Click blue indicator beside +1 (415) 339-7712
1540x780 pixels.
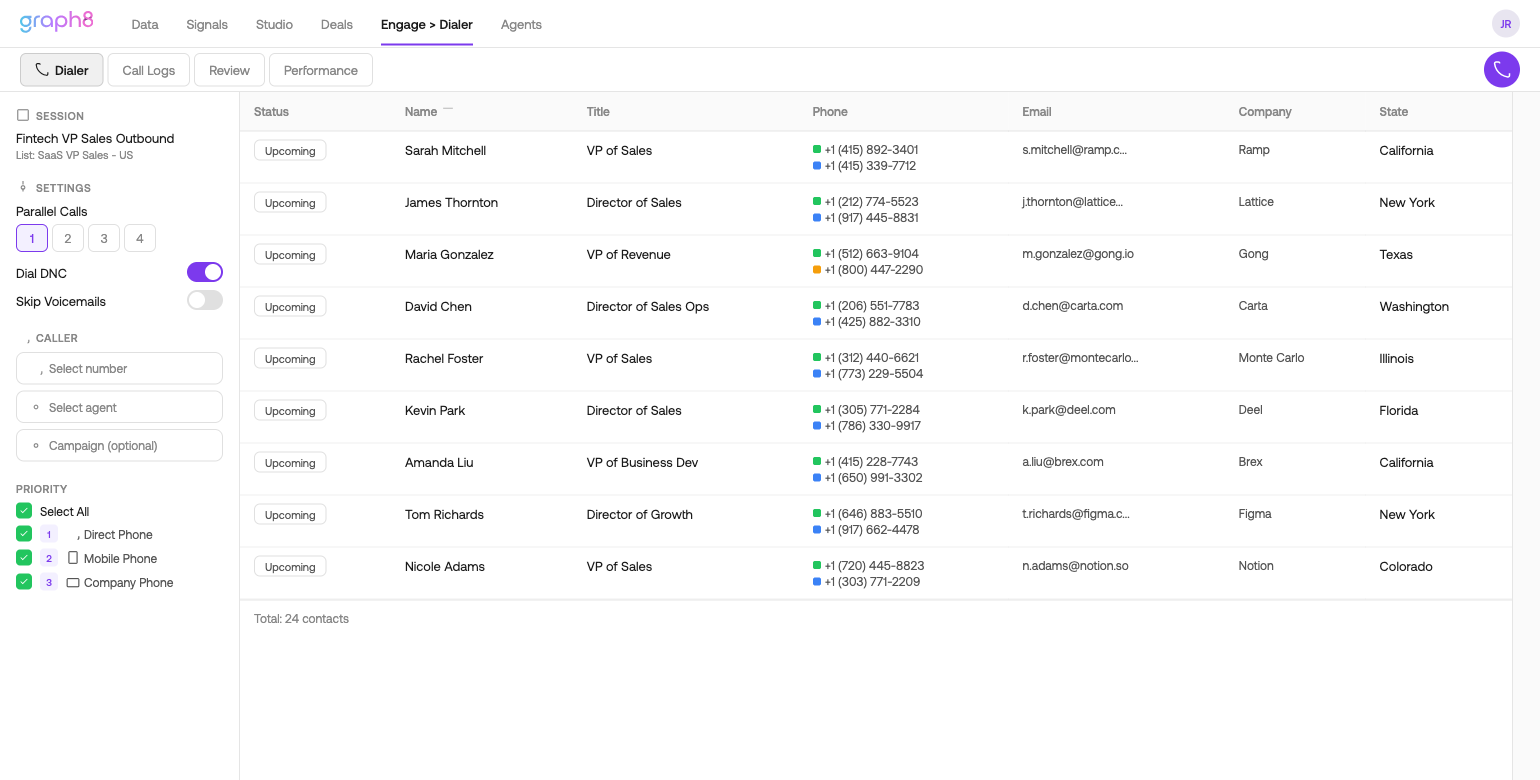pos(817,166)
